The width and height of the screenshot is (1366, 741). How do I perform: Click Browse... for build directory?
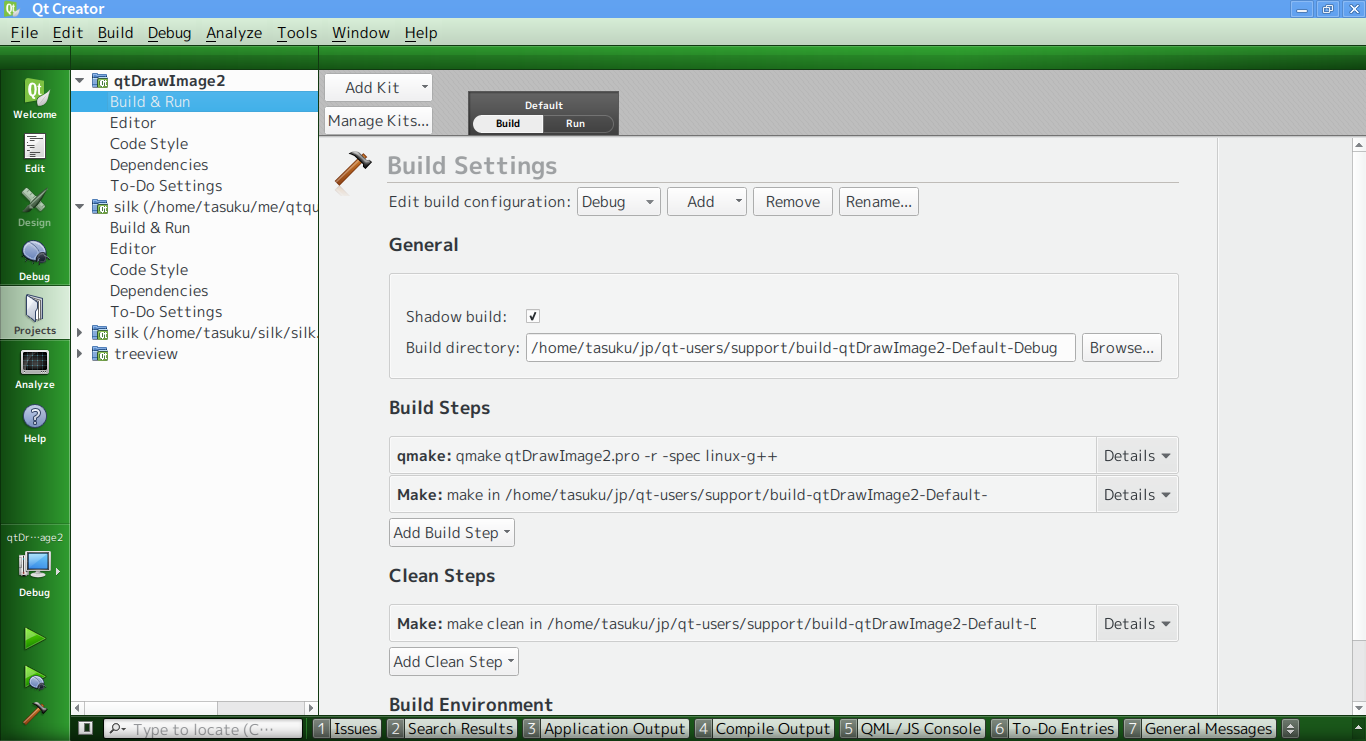tap(1122, 348)
